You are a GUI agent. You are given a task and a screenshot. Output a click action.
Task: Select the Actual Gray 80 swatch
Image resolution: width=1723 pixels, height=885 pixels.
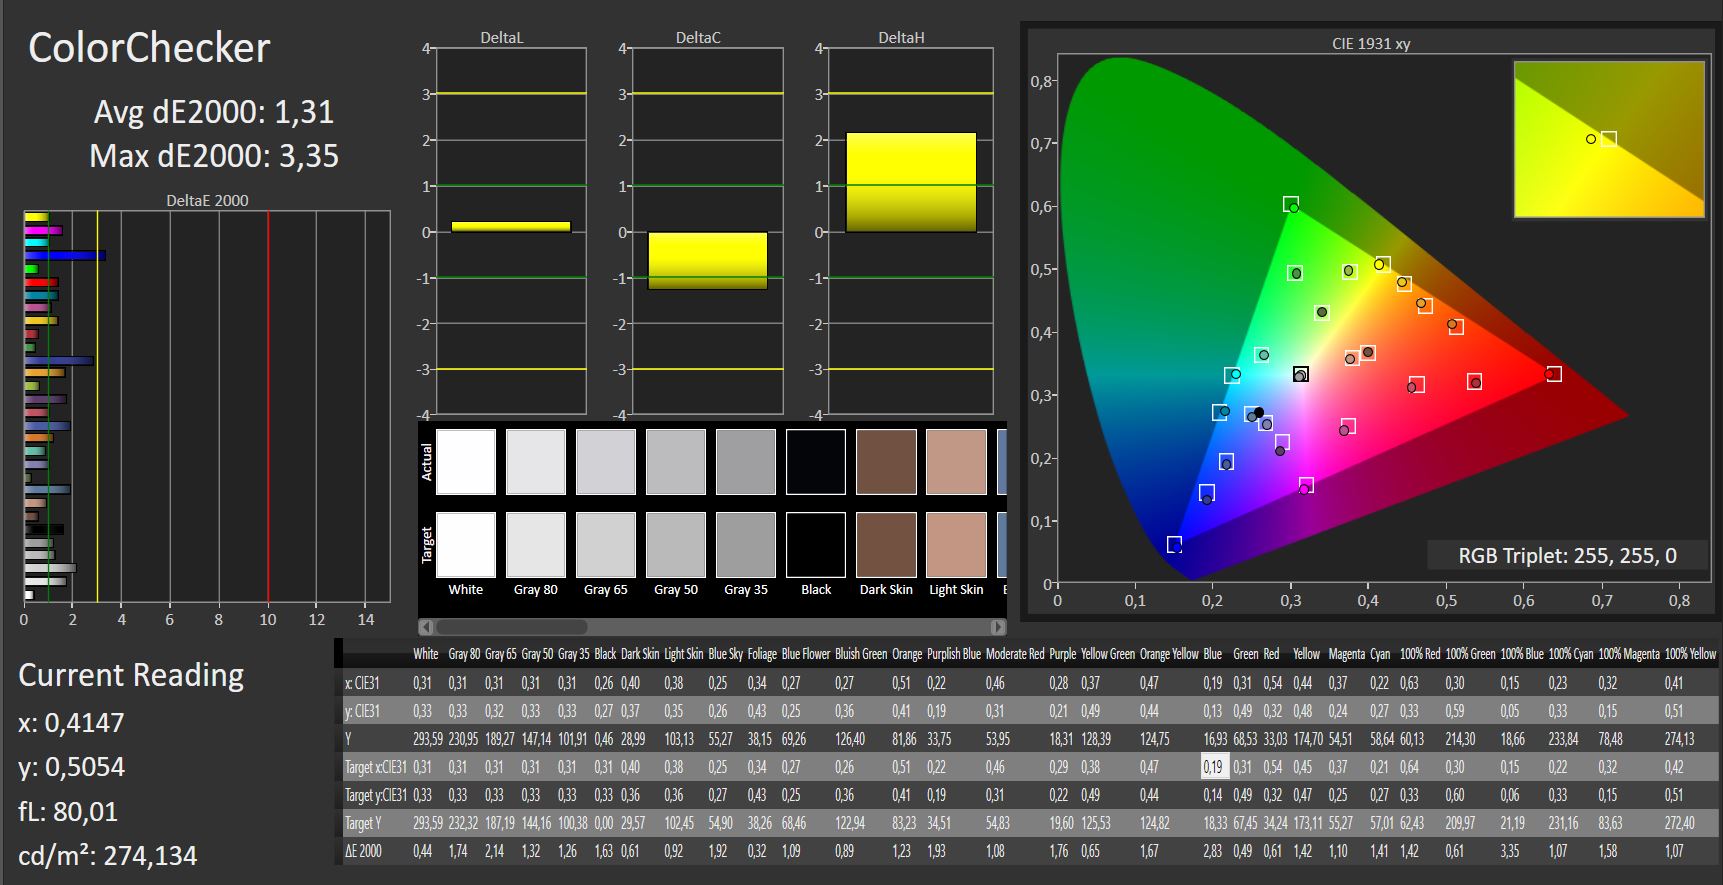(x=536, y=462)
